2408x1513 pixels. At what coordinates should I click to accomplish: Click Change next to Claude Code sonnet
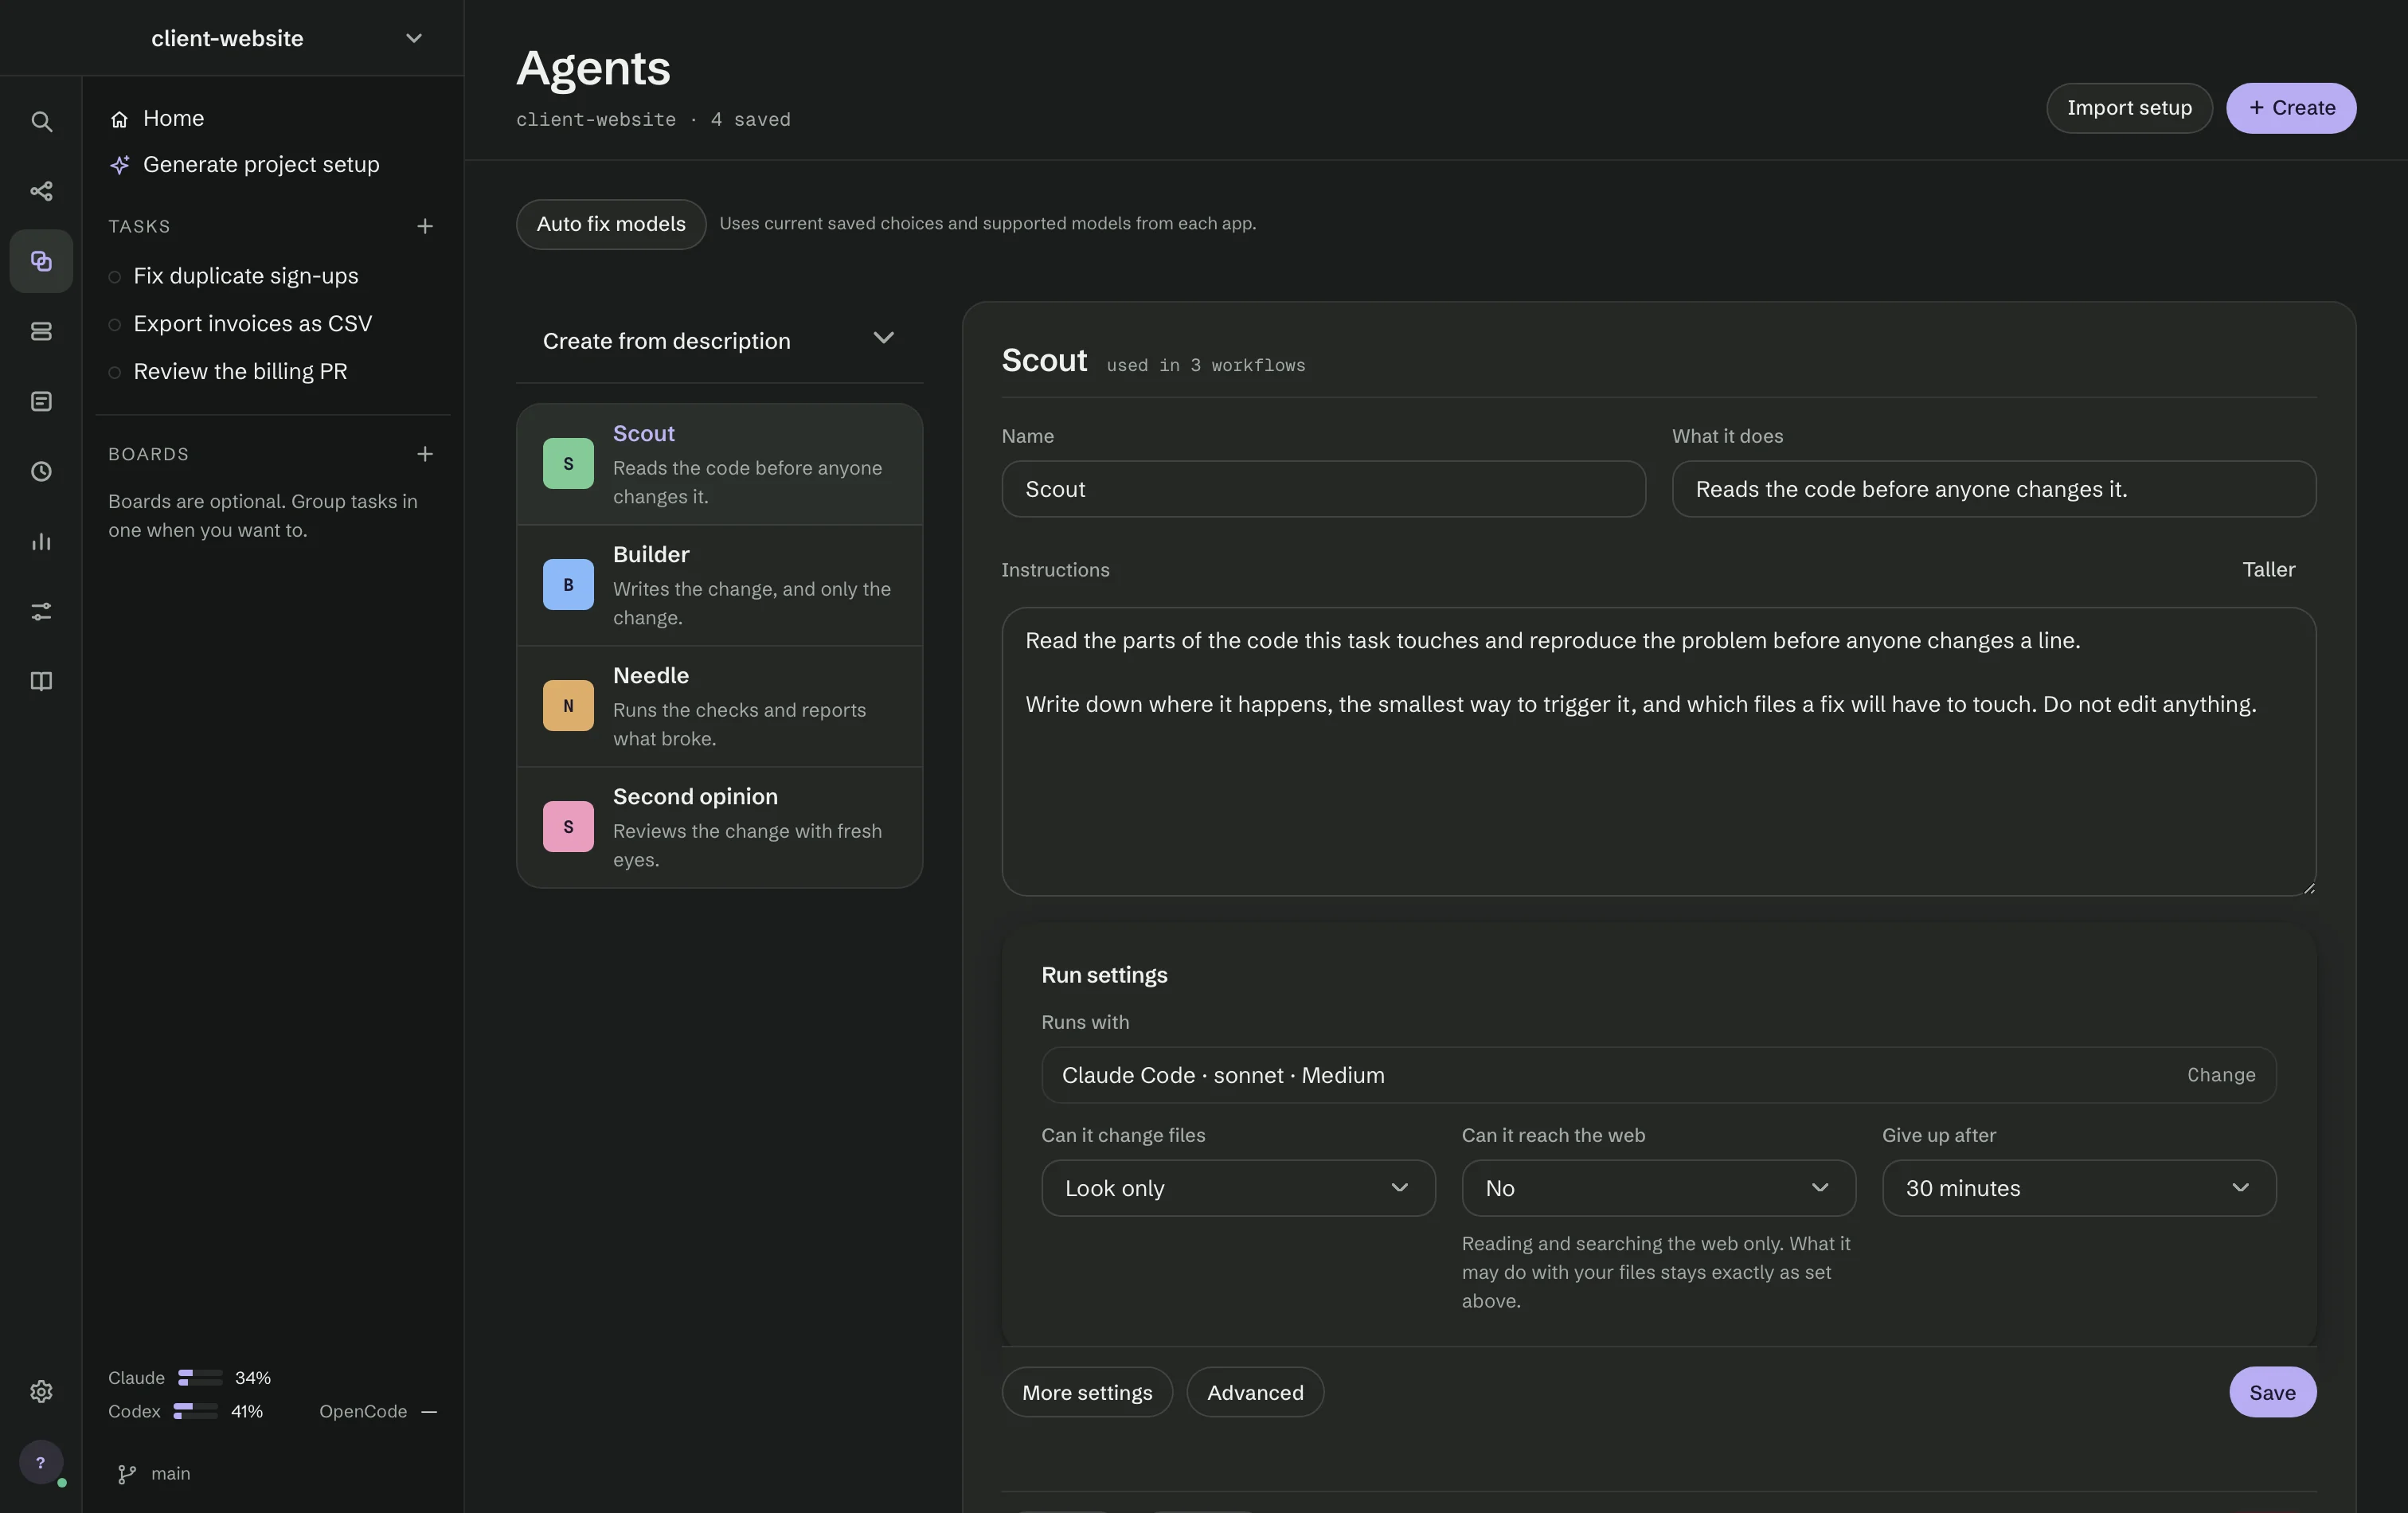(x=2221, y=1075)
